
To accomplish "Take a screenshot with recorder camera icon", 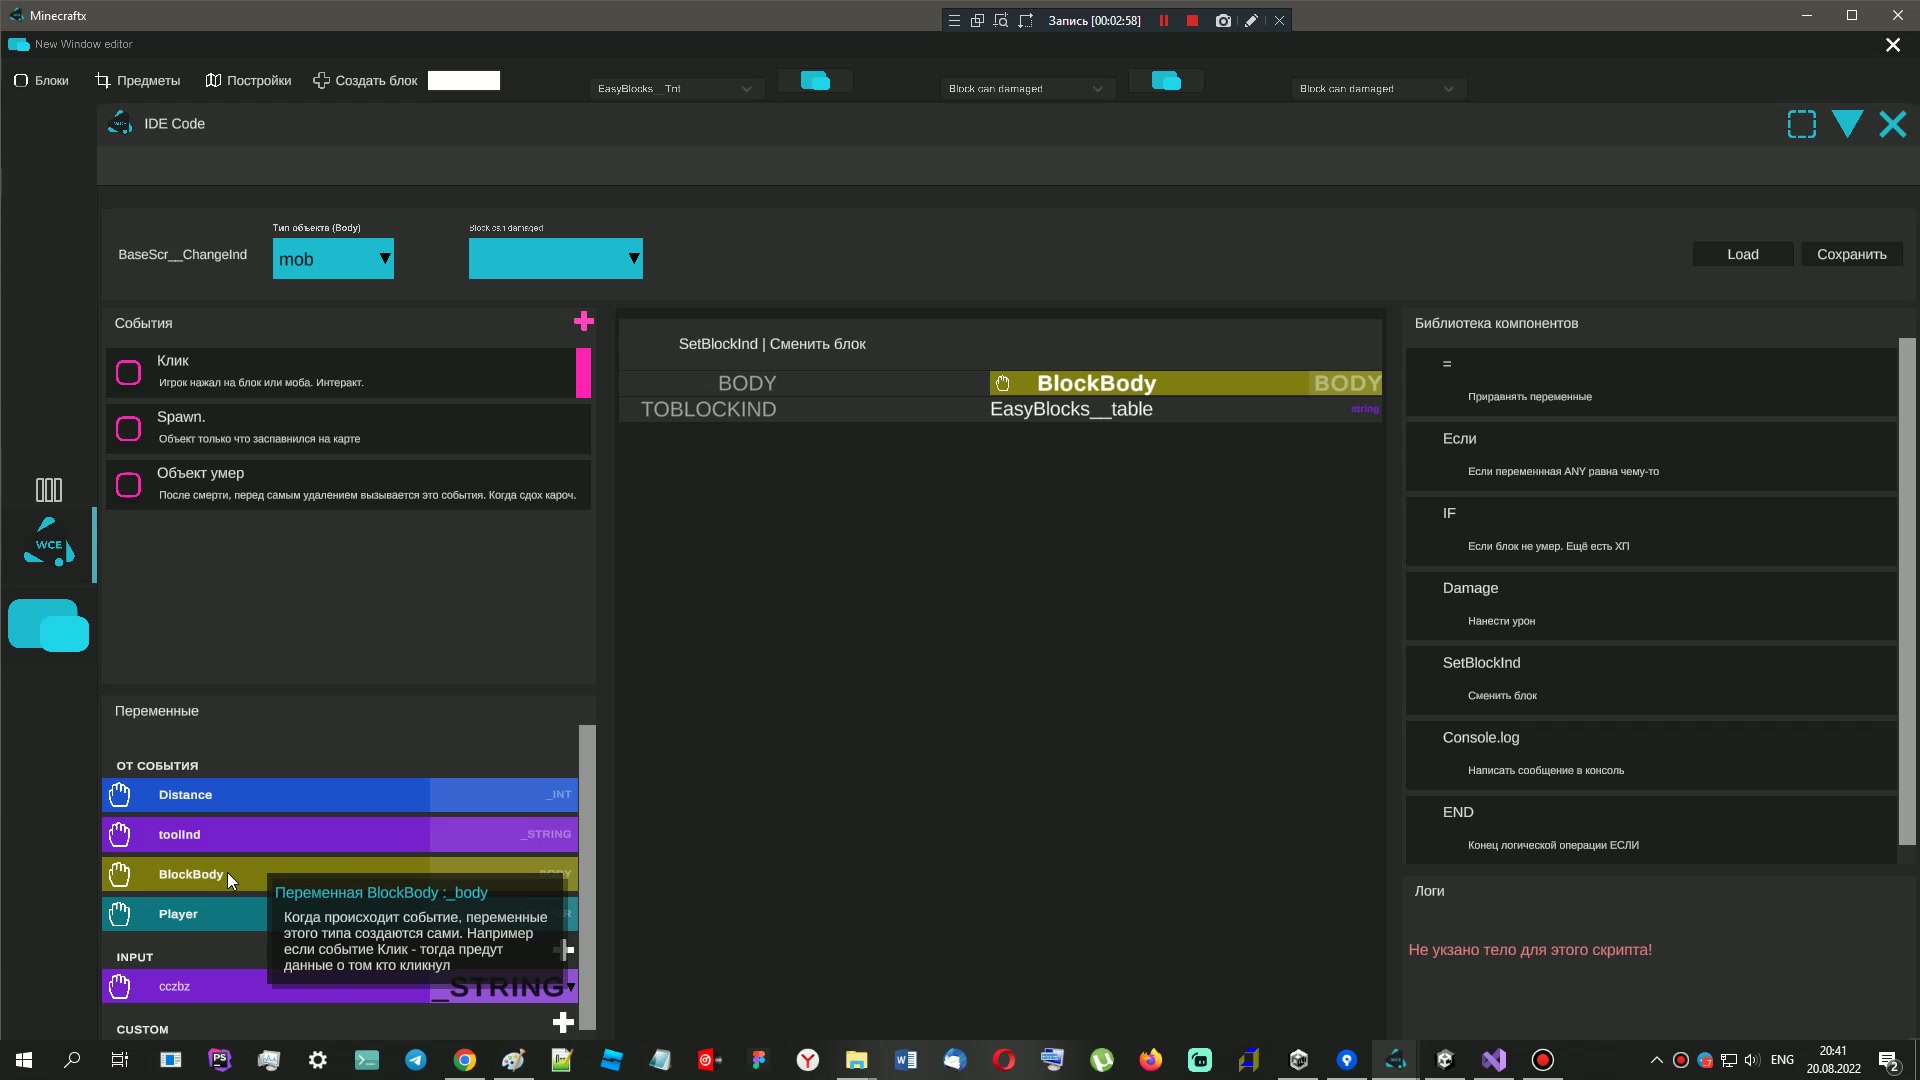I will (x=1222, y=20).
